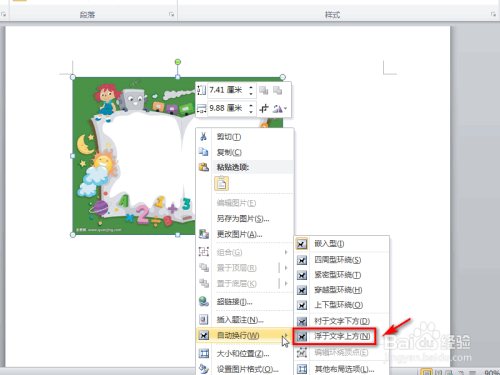Click the Send to Back icon in menu
This screenshot has height=375, width=500.
(x=204, y=283)
